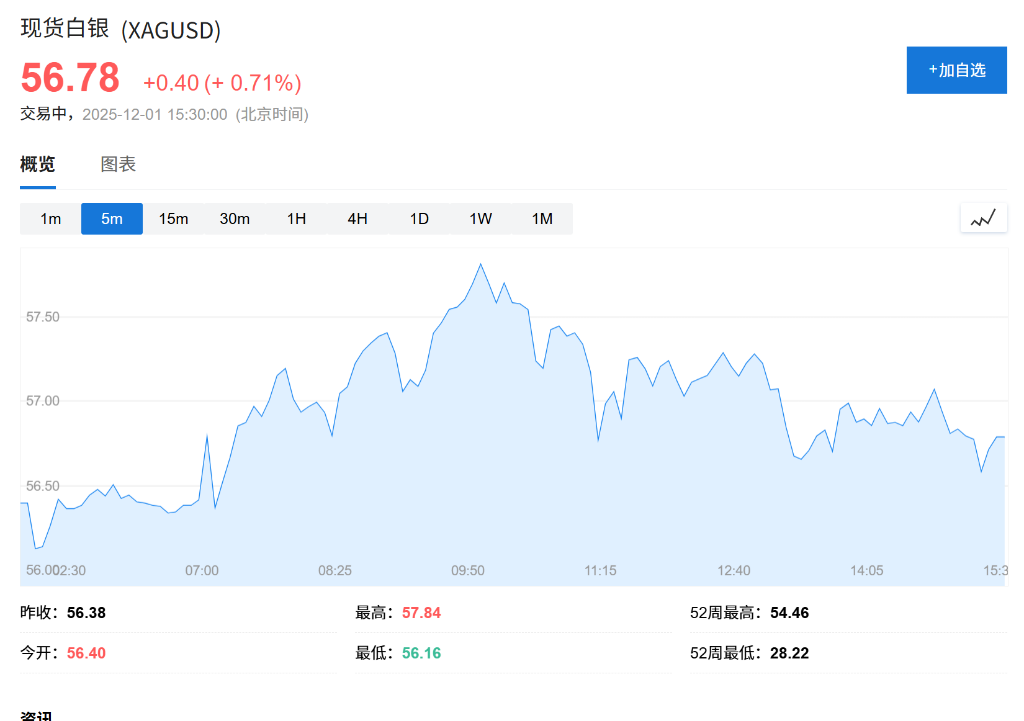The image size is (1024, 721).
Task: Select the 5m timeframe
Action: (111, 218)
